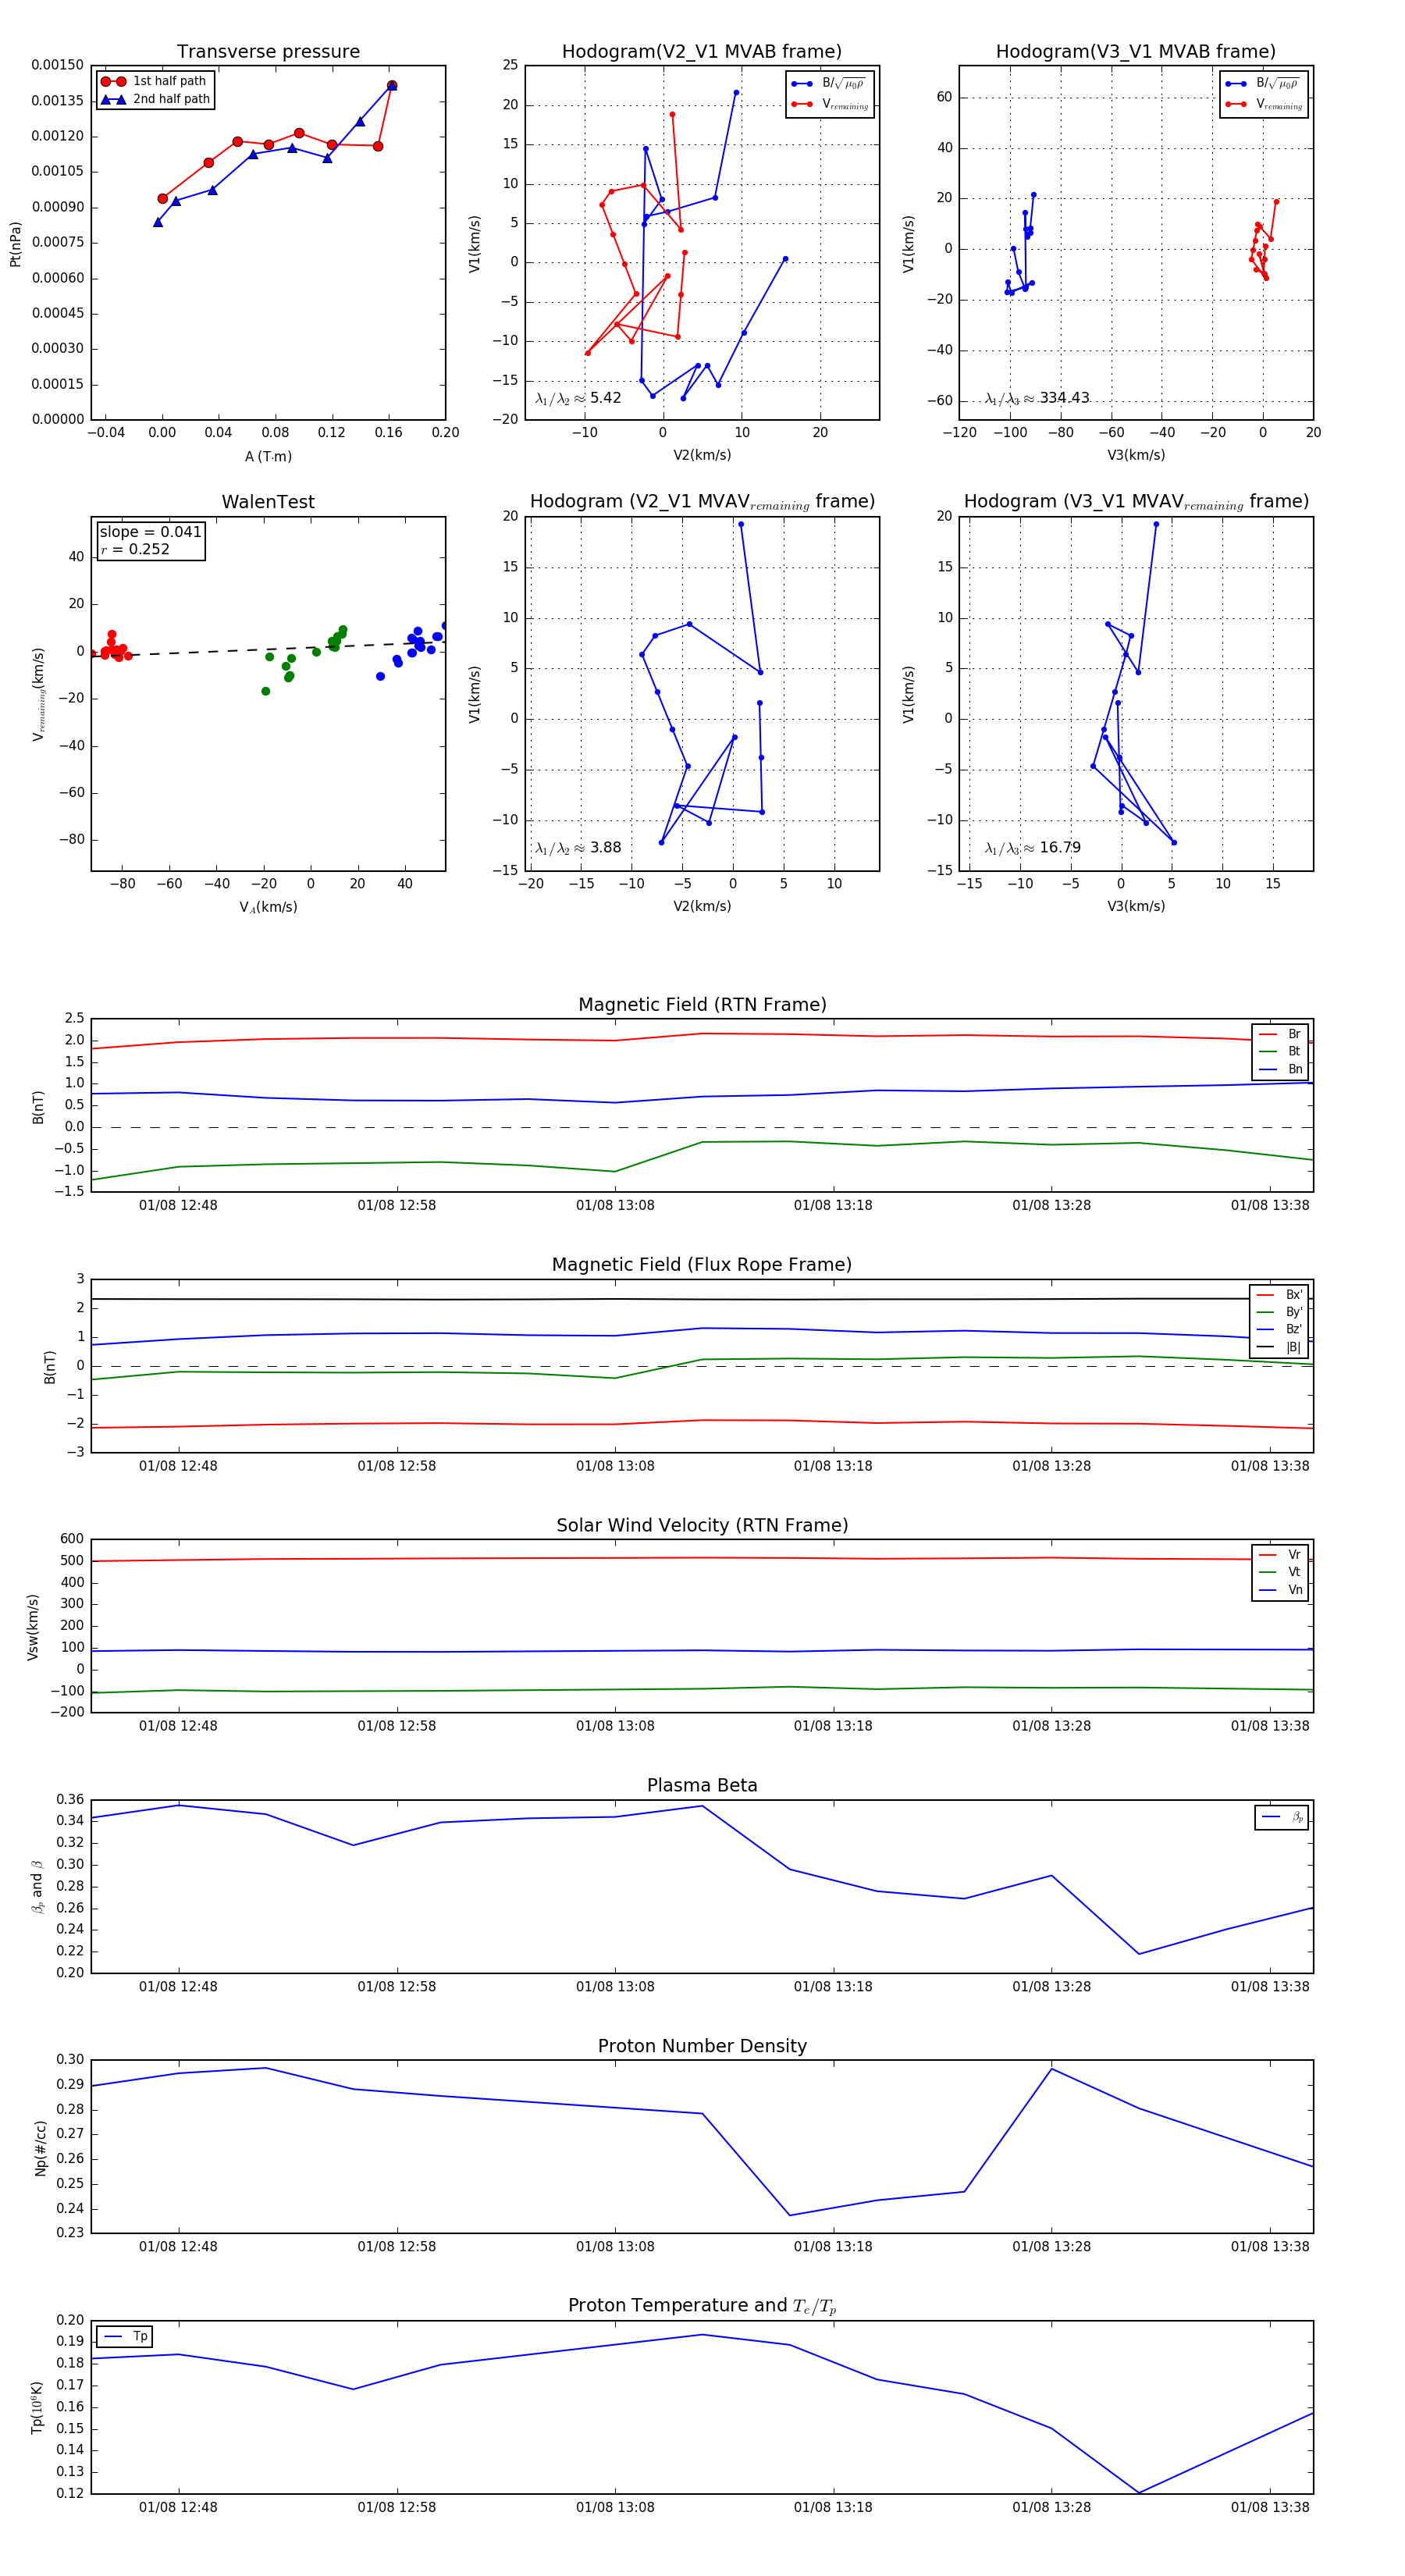The height and width of the screenshot is (2576, 1405).
Task: Click the 'Np(#/cc)' y-axis label
Action: tap(40, 2147)
